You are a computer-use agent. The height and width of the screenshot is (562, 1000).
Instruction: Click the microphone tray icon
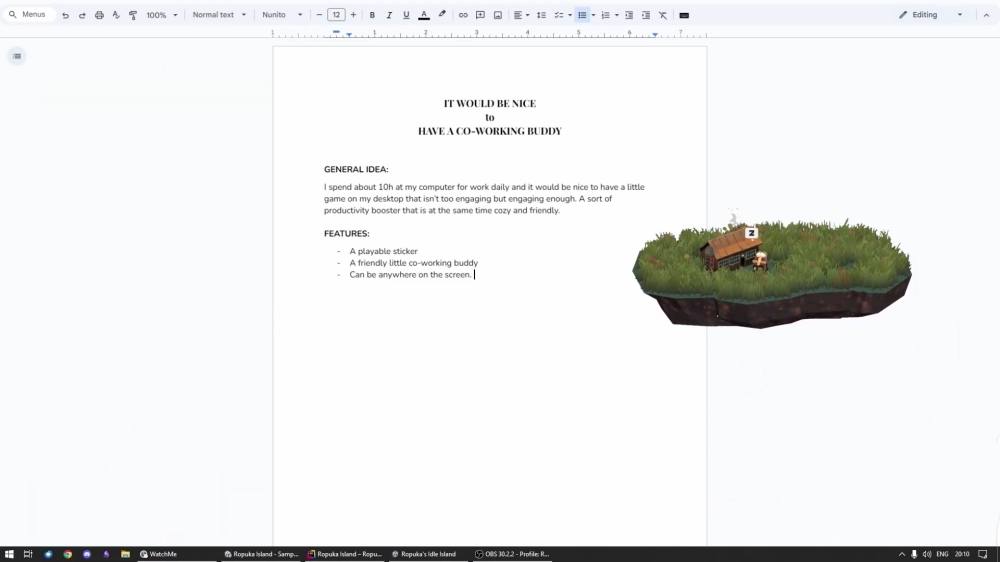point(914,554)
